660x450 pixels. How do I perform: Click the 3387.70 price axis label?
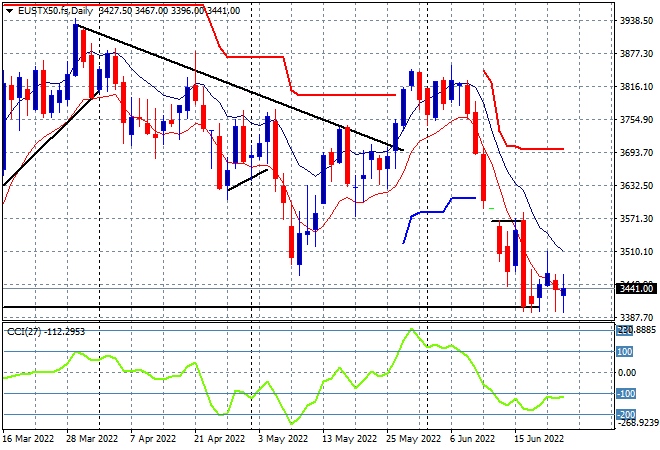point(636,317)
